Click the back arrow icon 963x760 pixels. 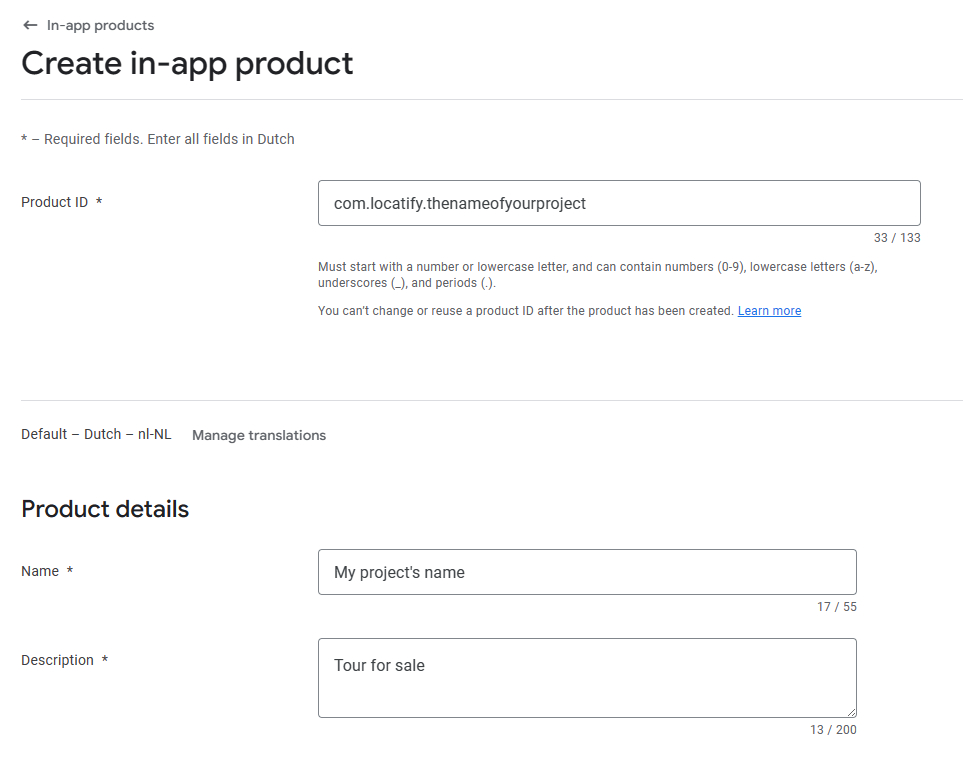coord(30,25)
